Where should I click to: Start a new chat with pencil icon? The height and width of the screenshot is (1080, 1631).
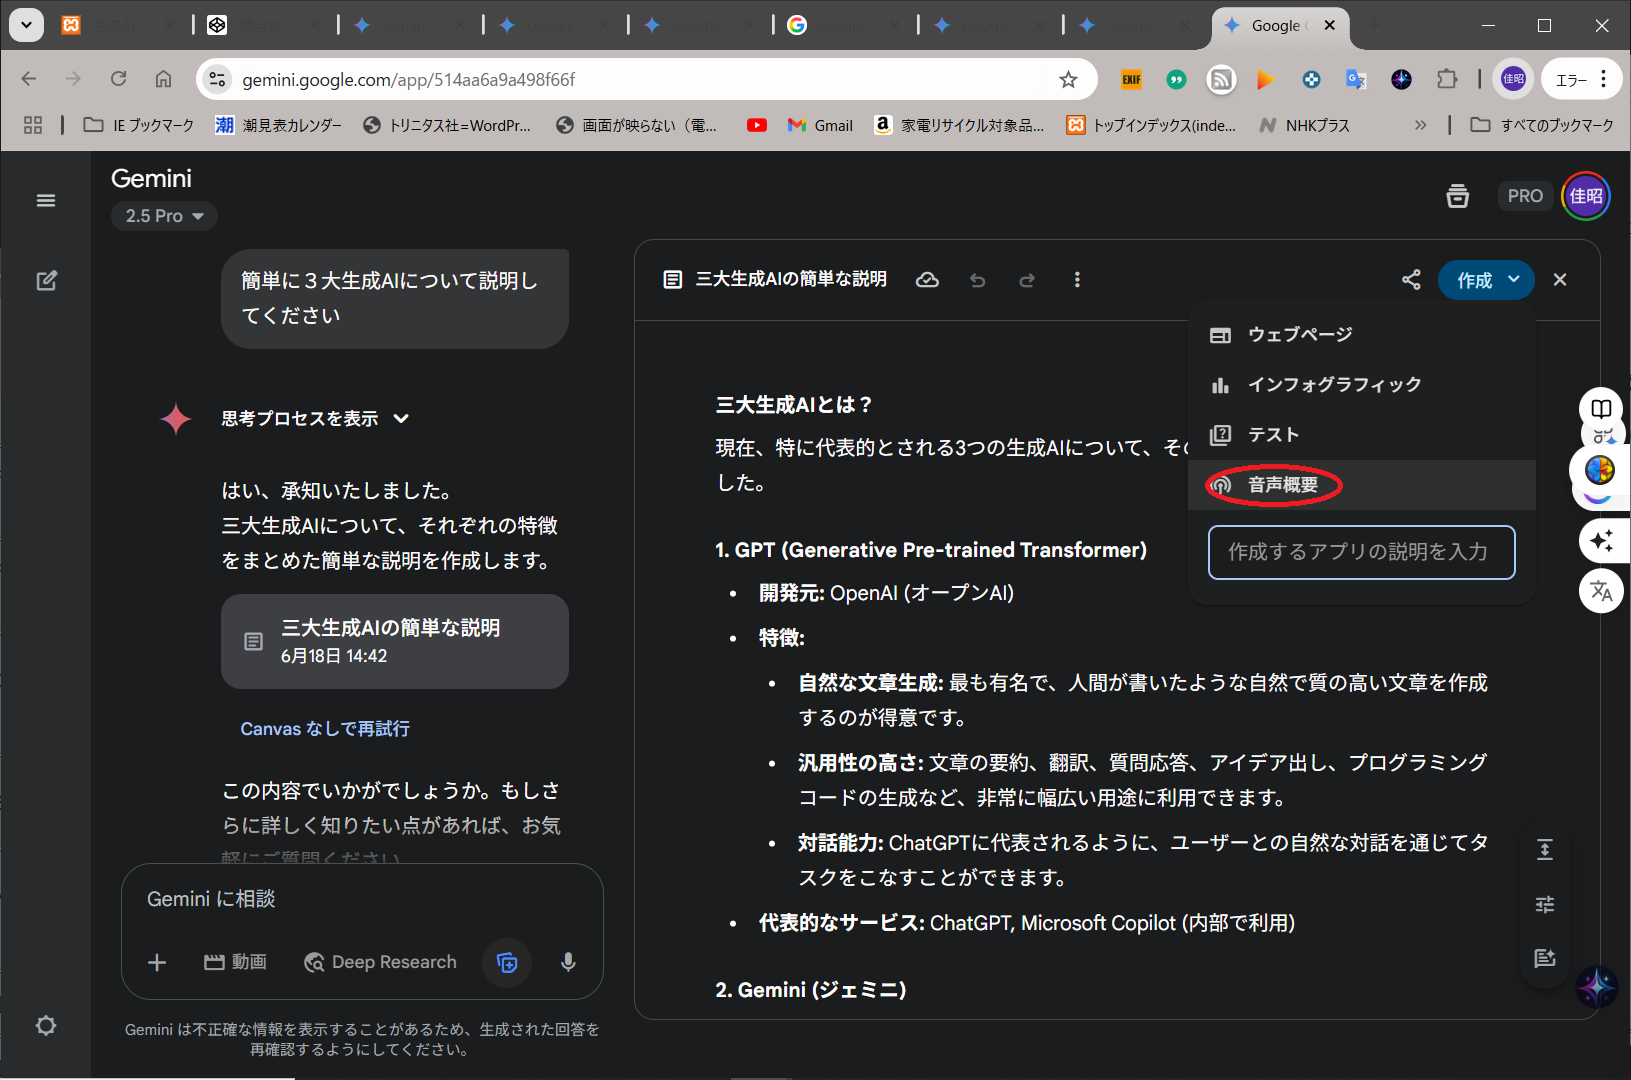(x=46, y=281)
